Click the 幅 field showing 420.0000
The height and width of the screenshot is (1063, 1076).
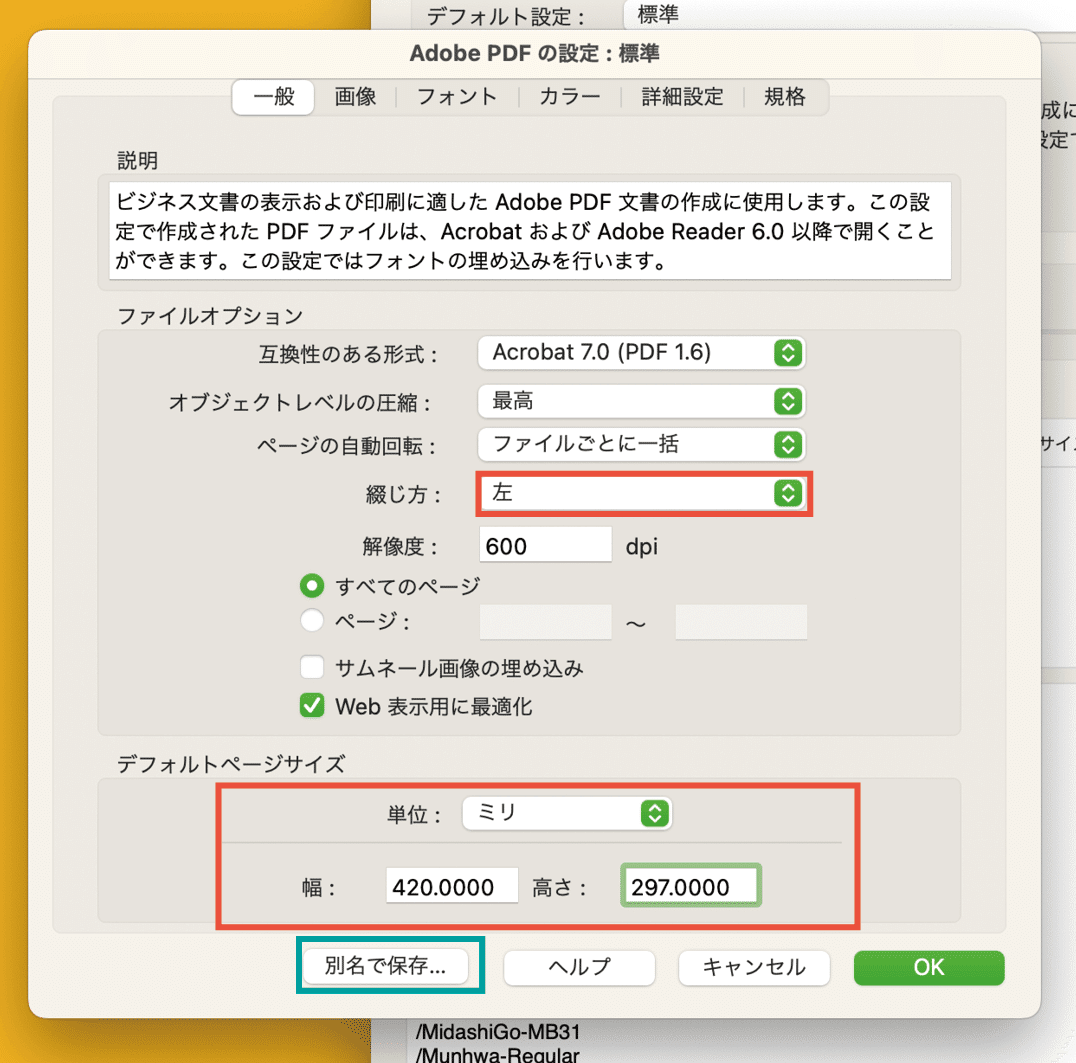(452, 887)
